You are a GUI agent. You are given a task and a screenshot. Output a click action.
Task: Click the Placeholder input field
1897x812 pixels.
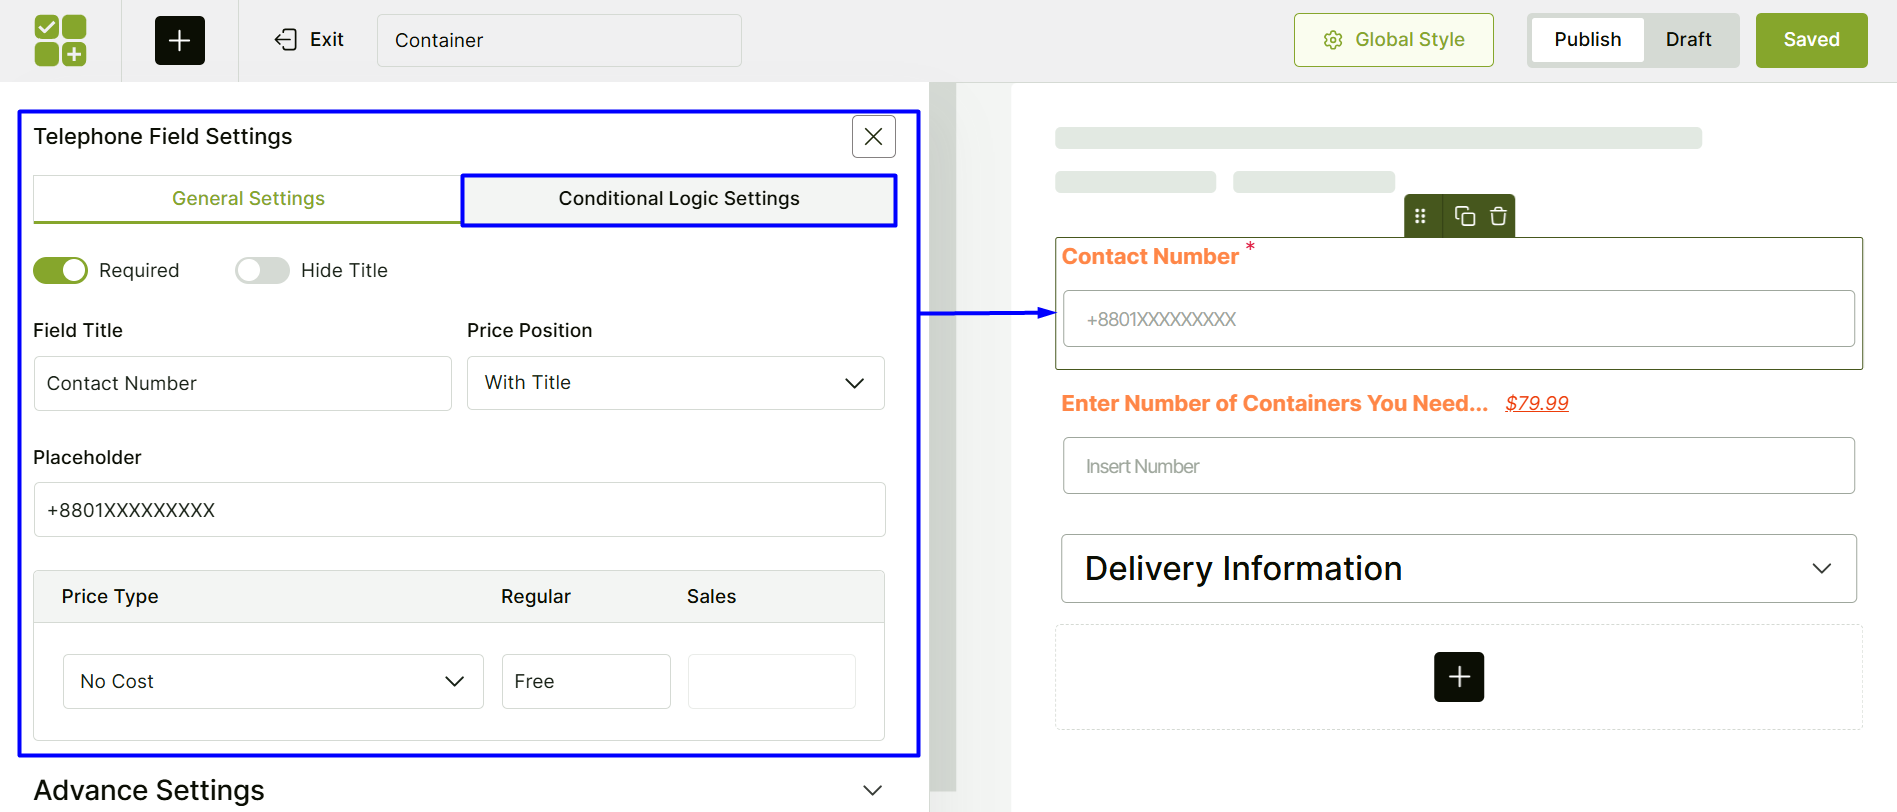tap(459, 510)
